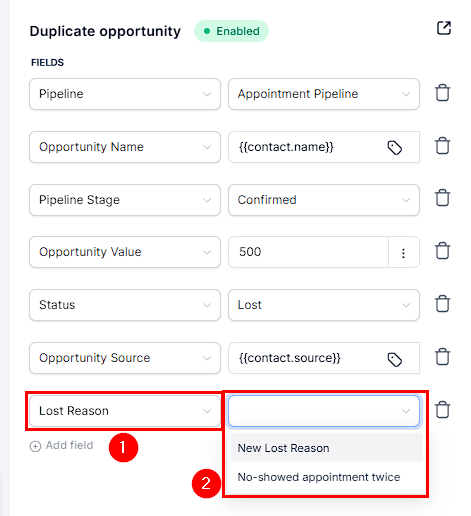Remove the Status field row
471x516 pixels.
coord(443,304)
